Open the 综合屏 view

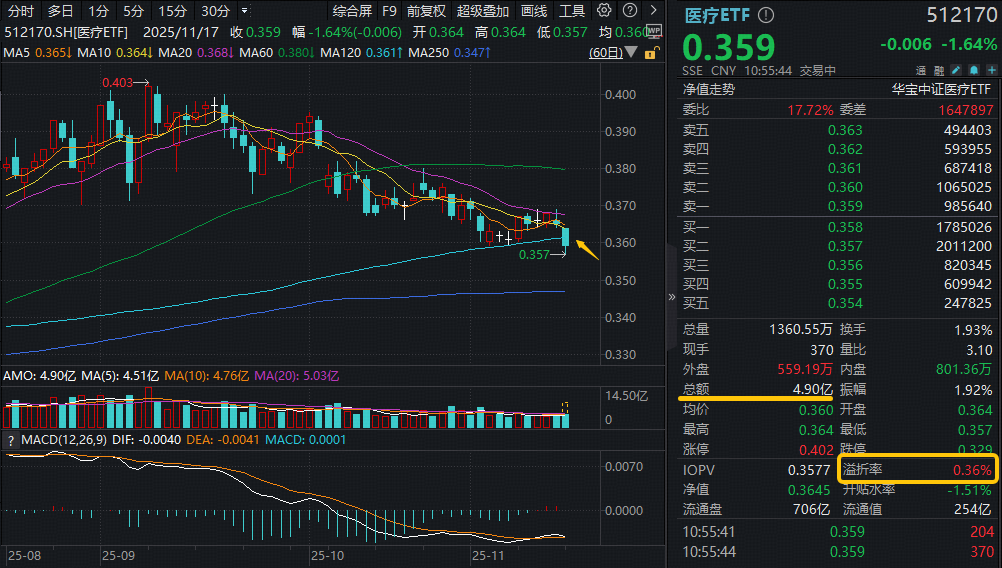352,11
